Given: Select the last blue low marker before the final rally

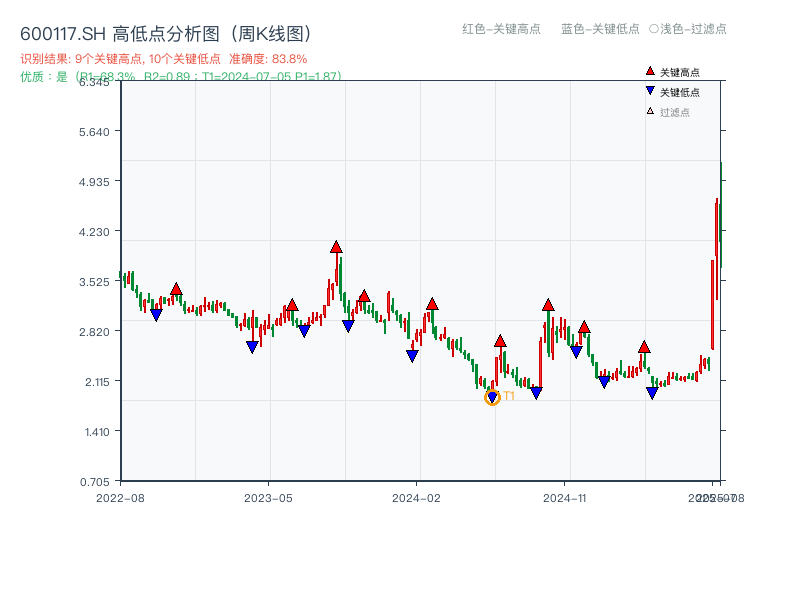Looking at the screenshot, I should 652,393.
